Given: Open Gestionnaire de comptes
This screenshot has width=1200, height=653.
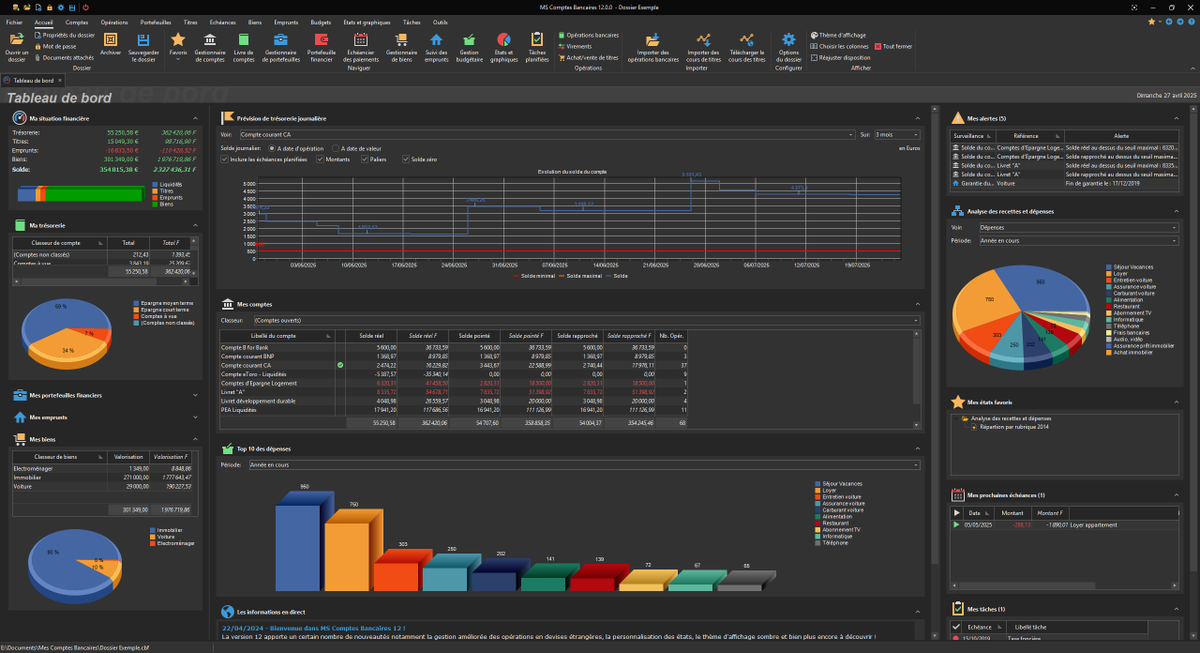Looking at the screenshot, I should click(210, 47).
